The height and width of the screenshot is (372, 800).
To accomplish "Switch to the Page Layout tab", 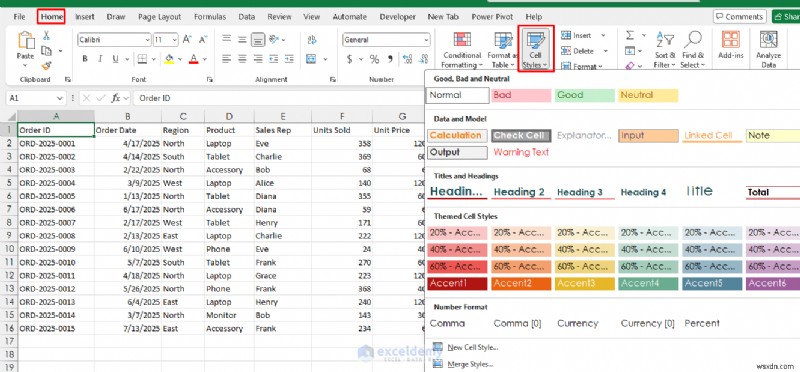I will pyautogui.click(x=160, y=17).
